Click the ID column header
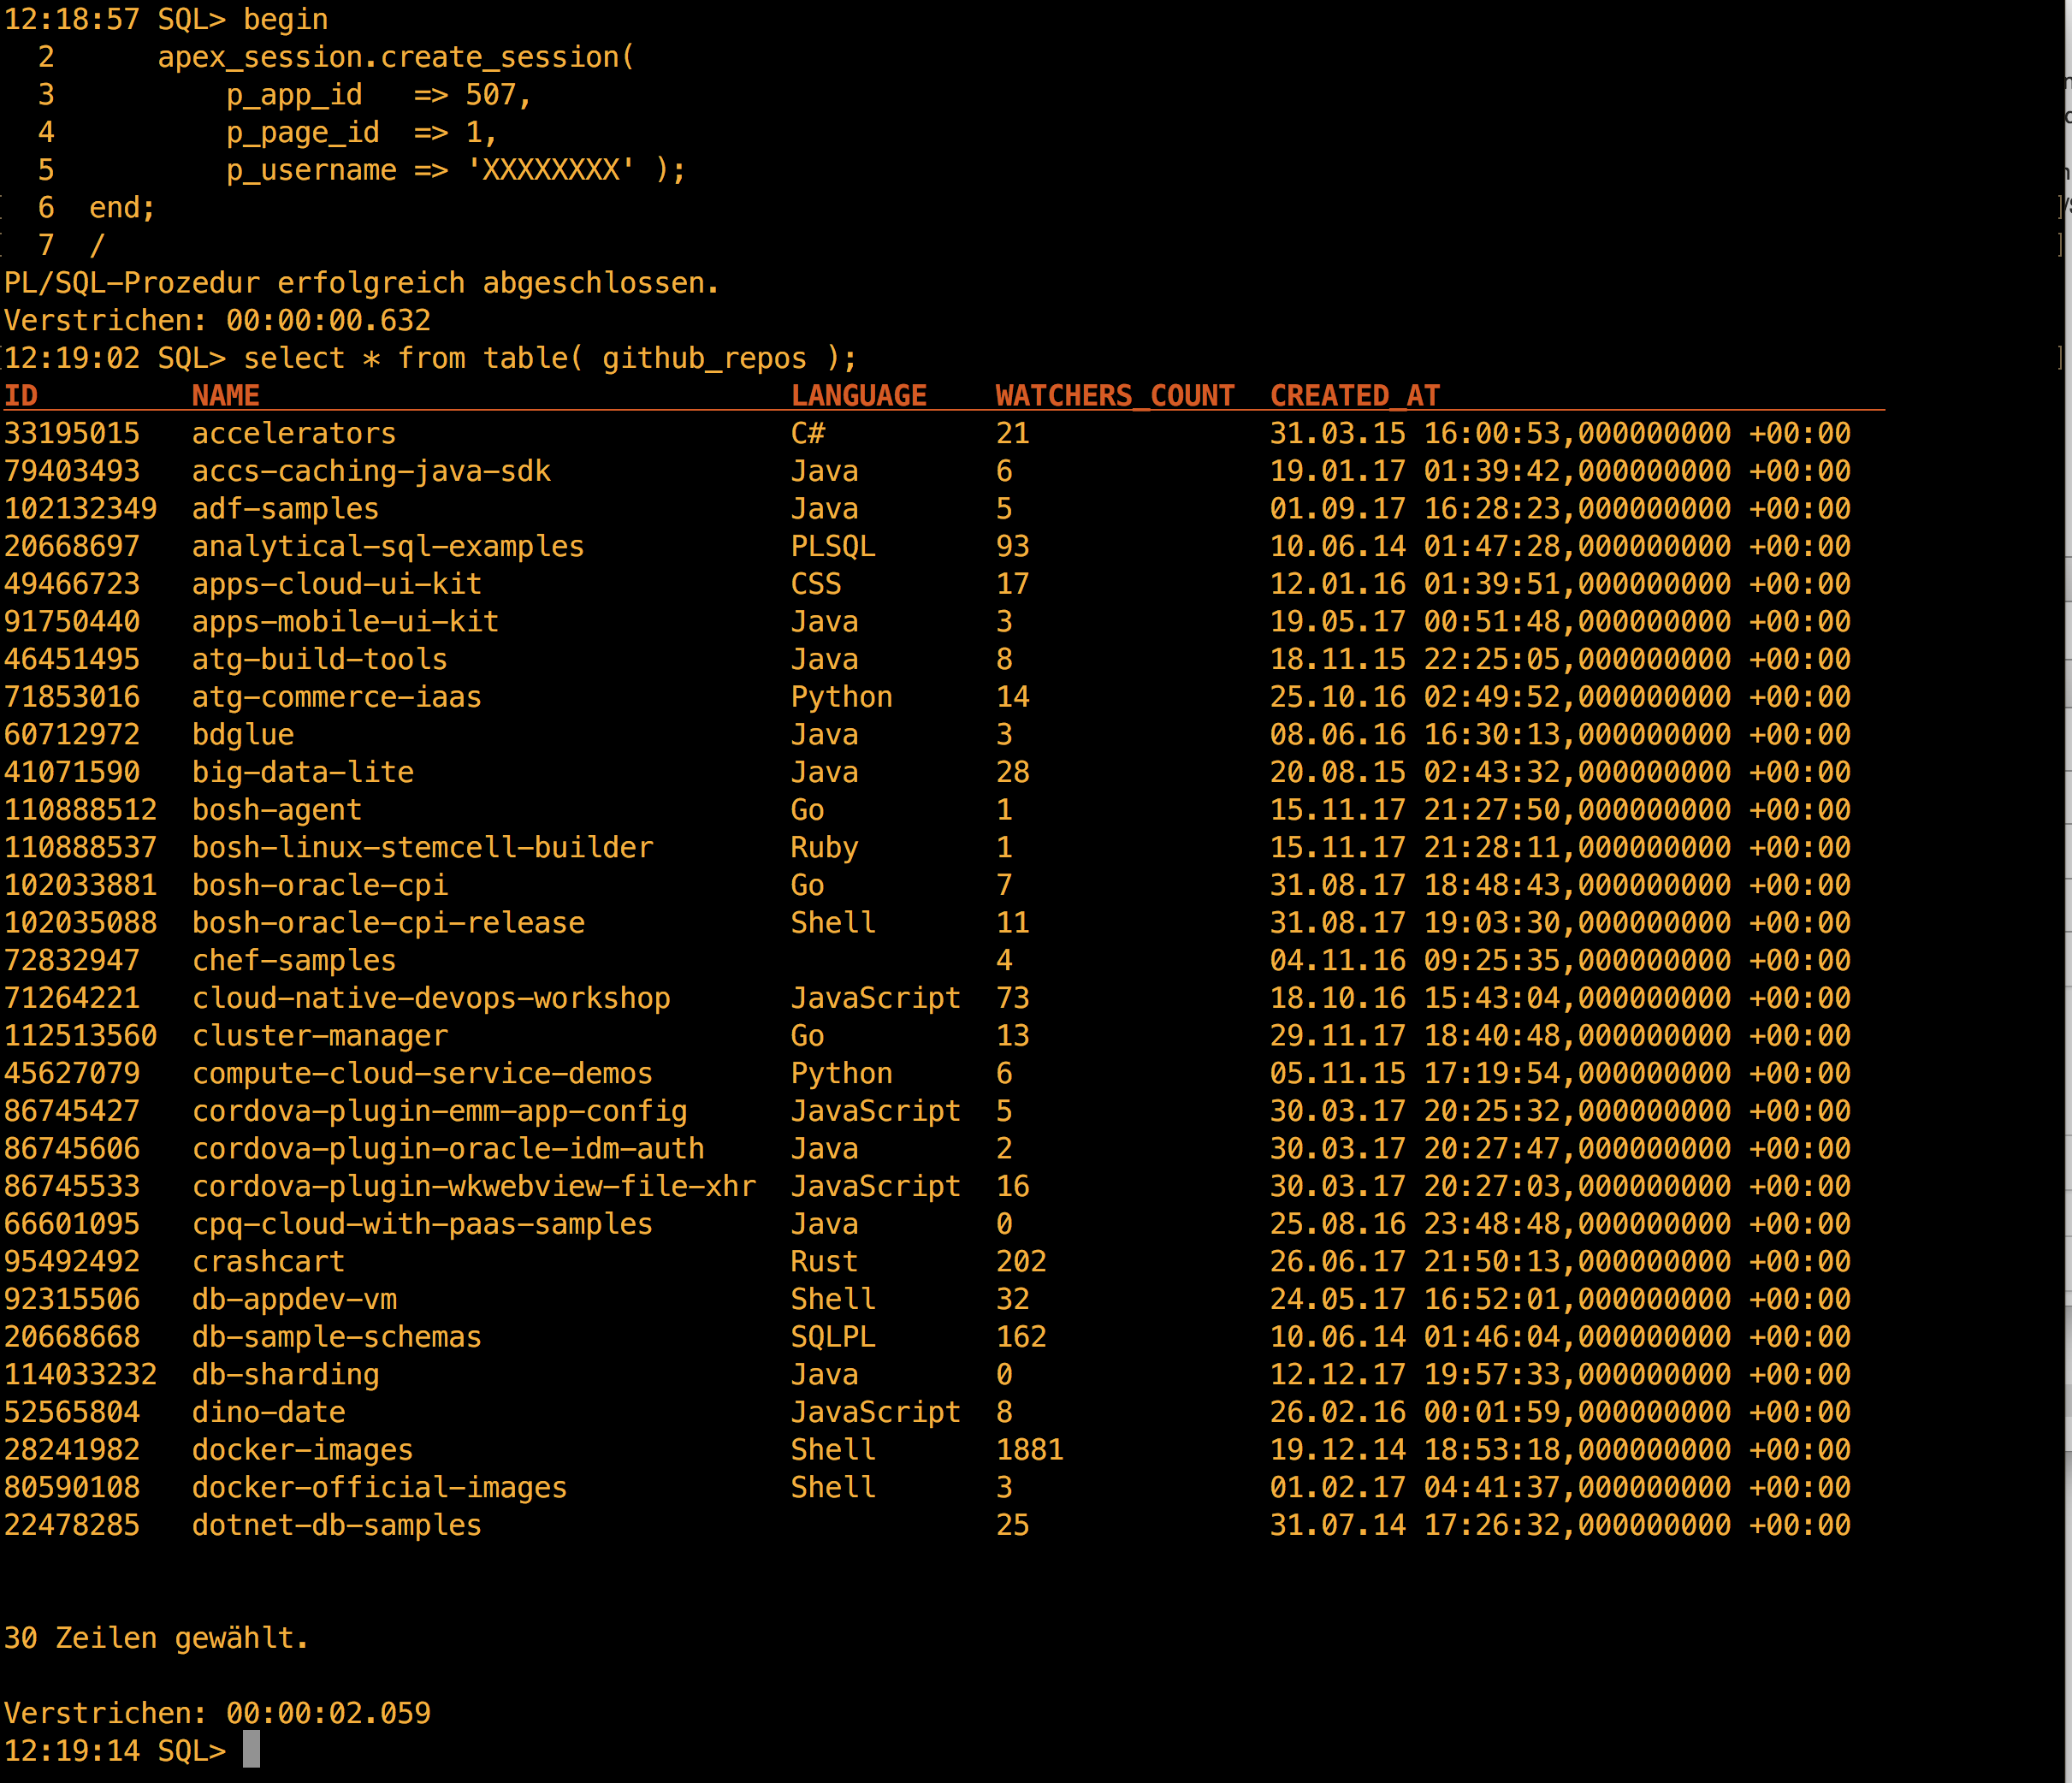The height and width of the screenshot is (1783, 2072). (21, 396)
